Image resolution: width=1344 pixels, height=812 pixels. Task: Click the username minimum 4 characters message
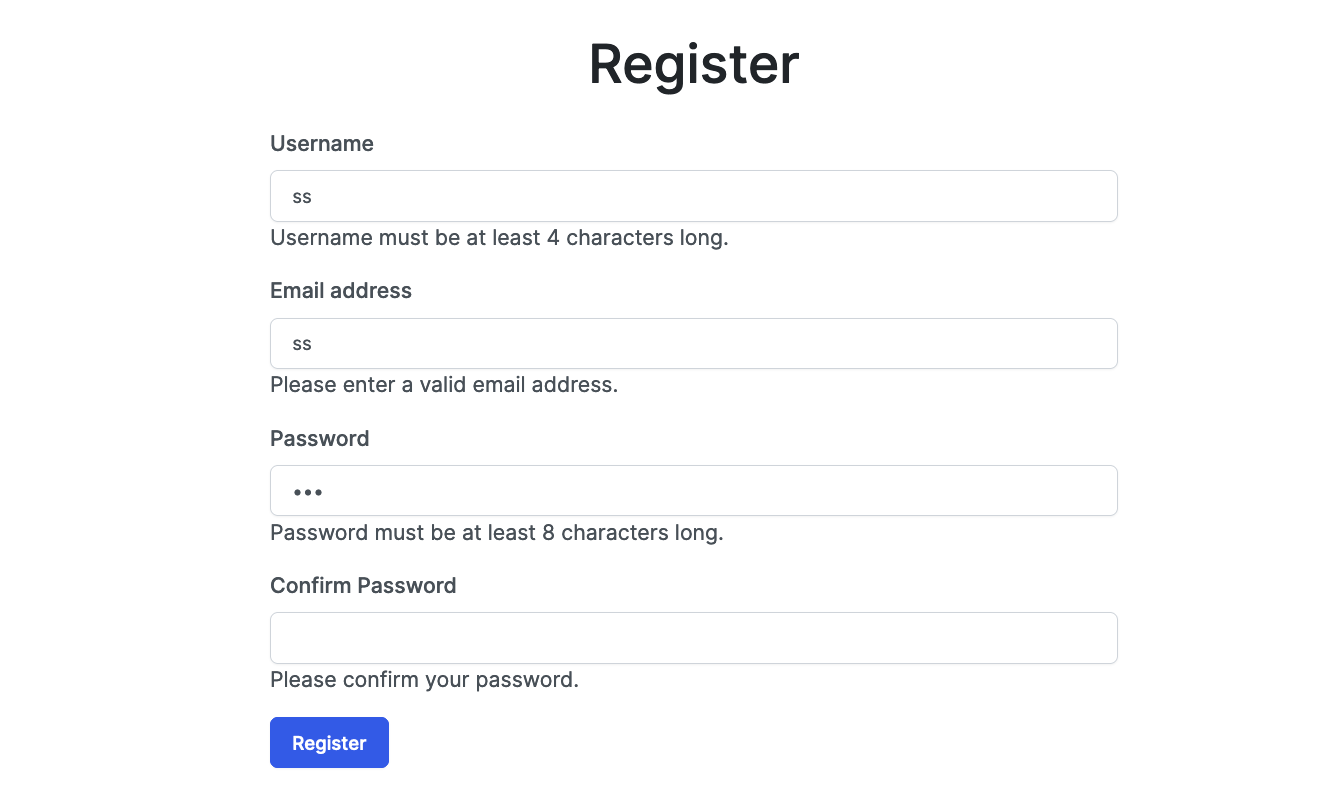(x=499, y=238)
